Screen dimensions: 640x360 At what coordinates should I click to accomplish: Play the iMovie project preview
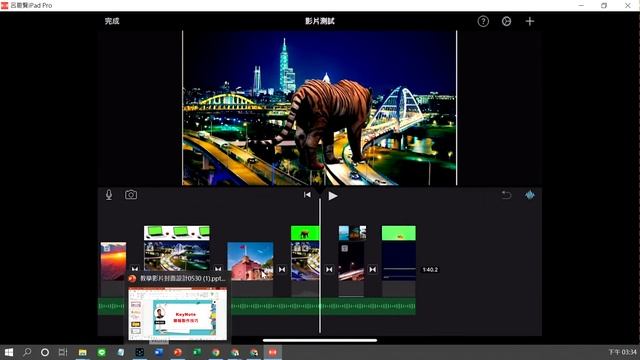click(x=333, y=196)
